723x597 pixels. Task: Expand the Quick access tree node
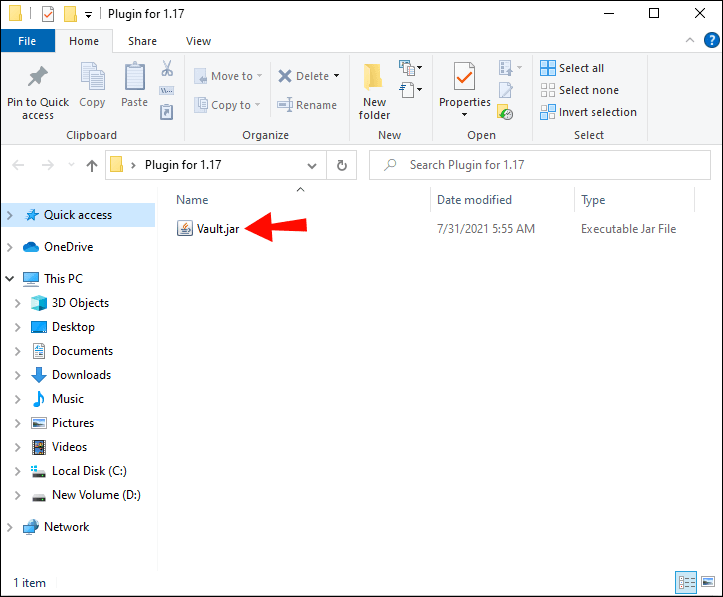pos(10,215)
